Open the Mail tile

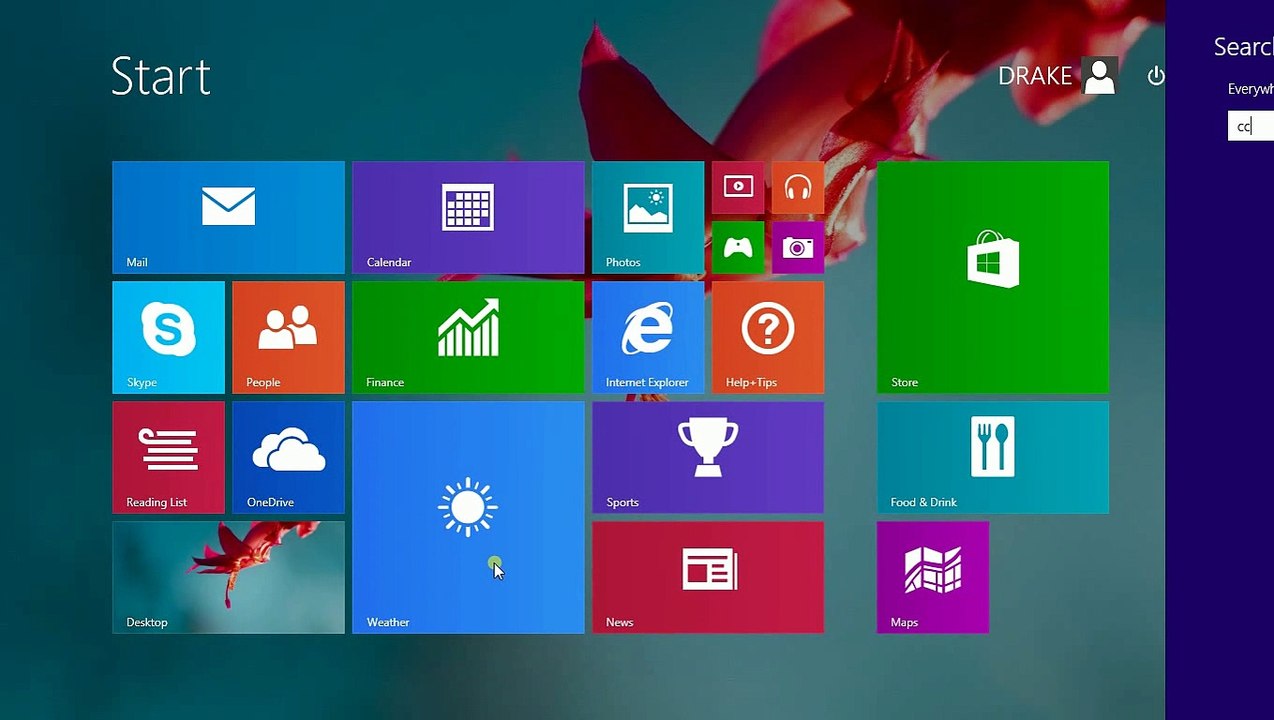tap(228, 217)
